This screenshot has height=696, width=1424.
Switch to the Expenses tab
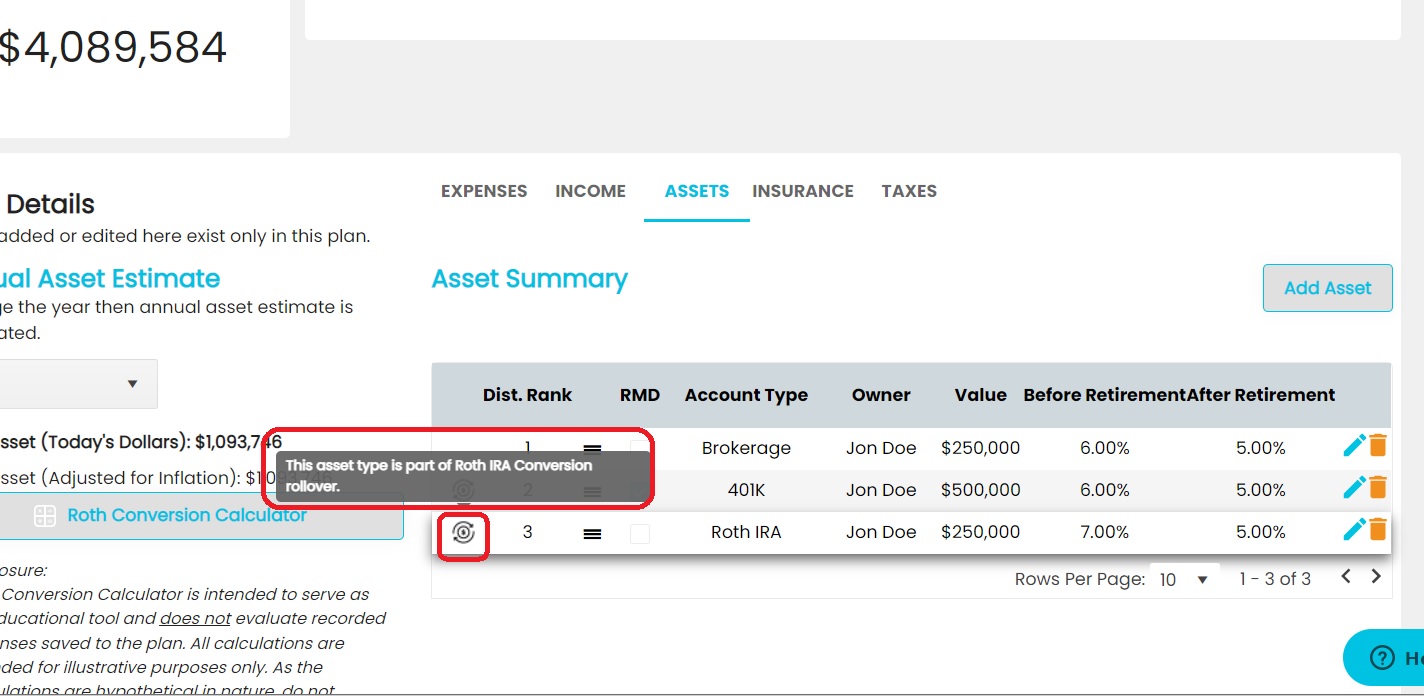(484, 191)
